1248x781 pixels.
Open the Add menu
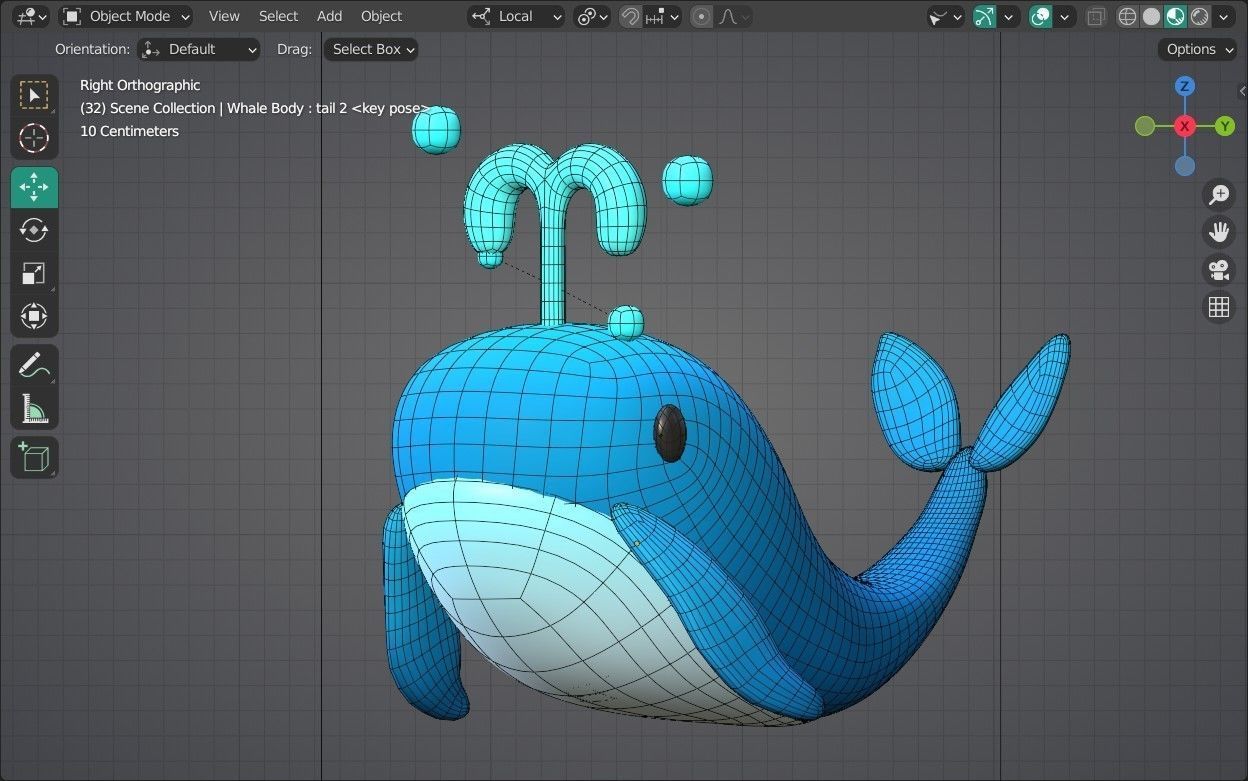(329, 16)
